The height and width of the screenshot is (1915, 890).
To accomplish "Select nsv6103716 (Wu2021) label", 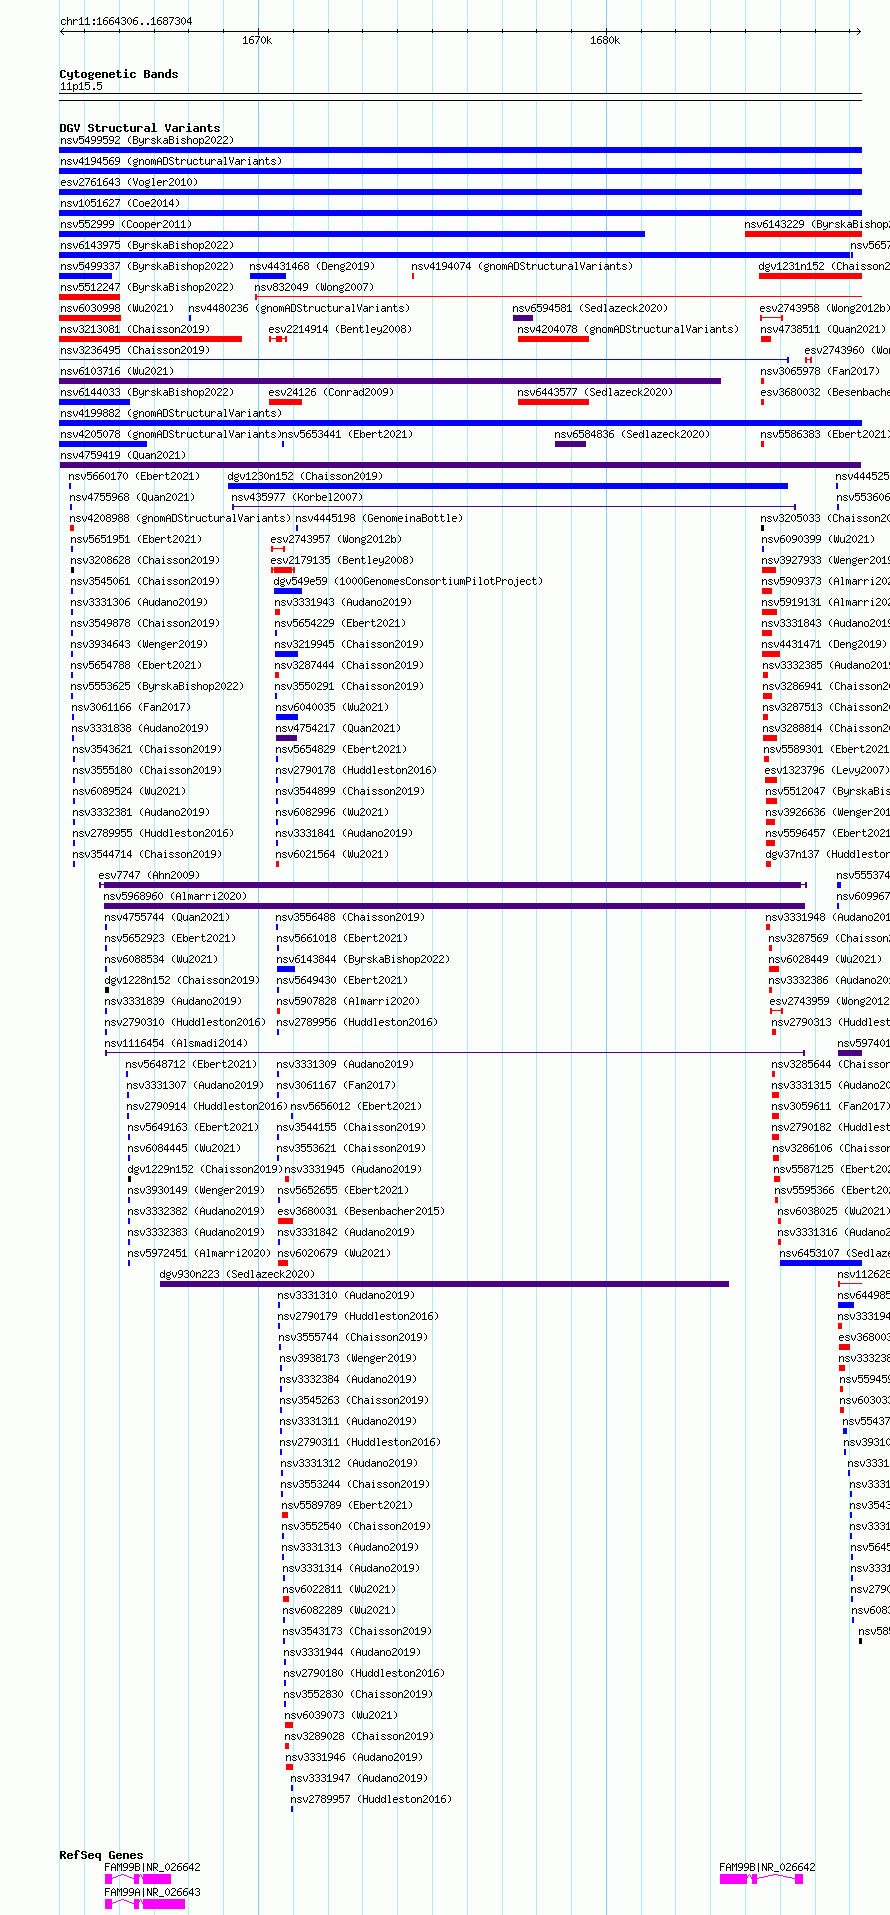I will [116, 371].
